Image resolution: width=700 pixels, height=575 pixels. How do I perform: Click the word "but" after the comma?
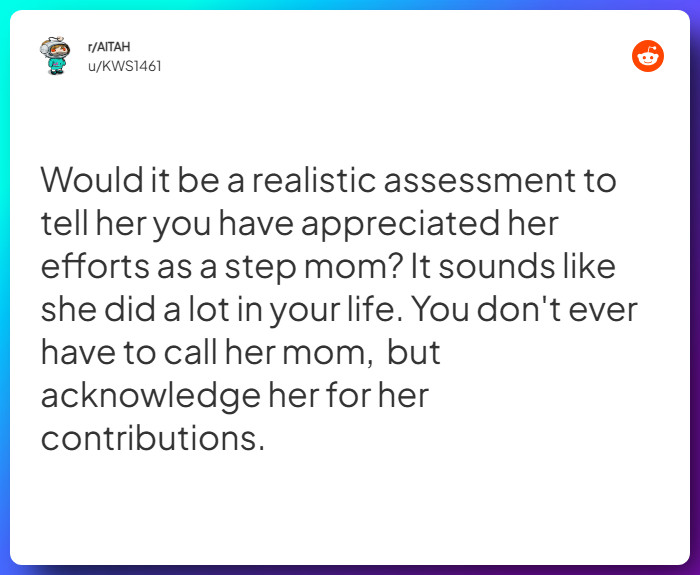[413, 352]
